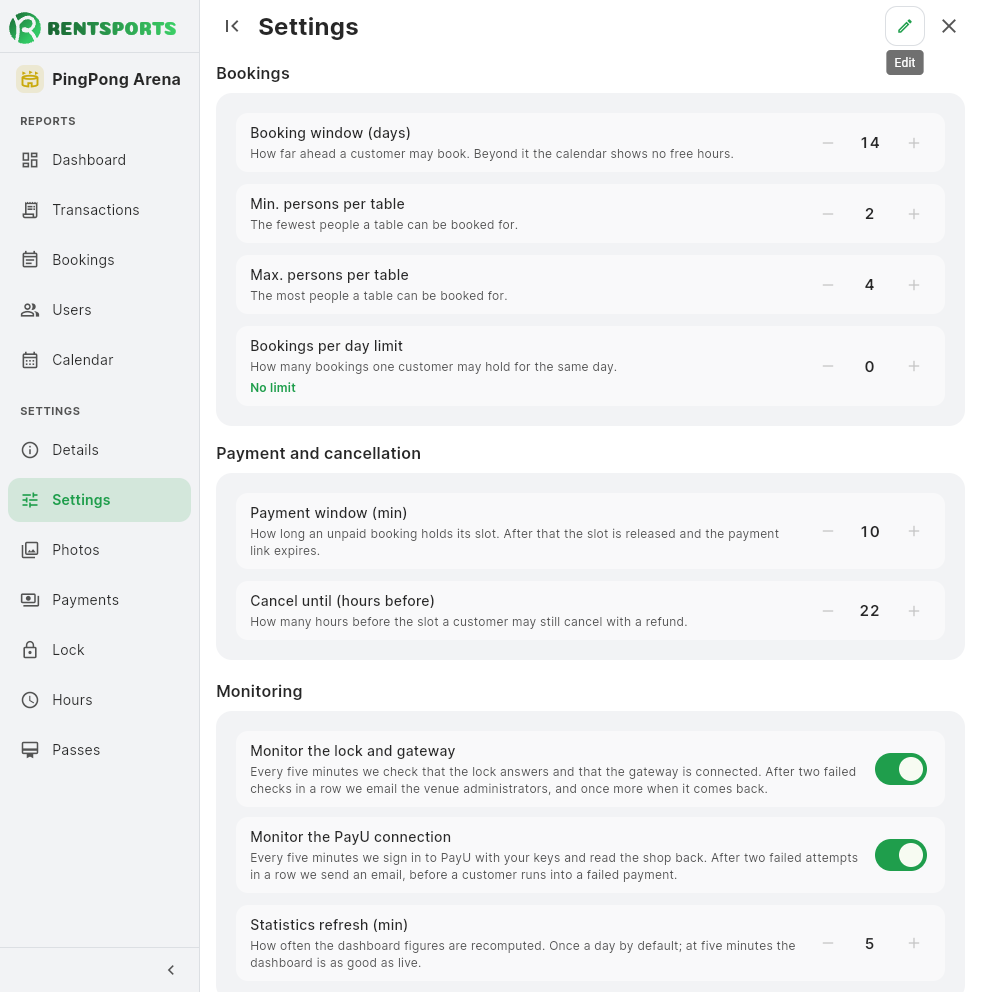Click the Calendar icon in sidebar
This screenshot has height=992, width=981.
[30, 360]
